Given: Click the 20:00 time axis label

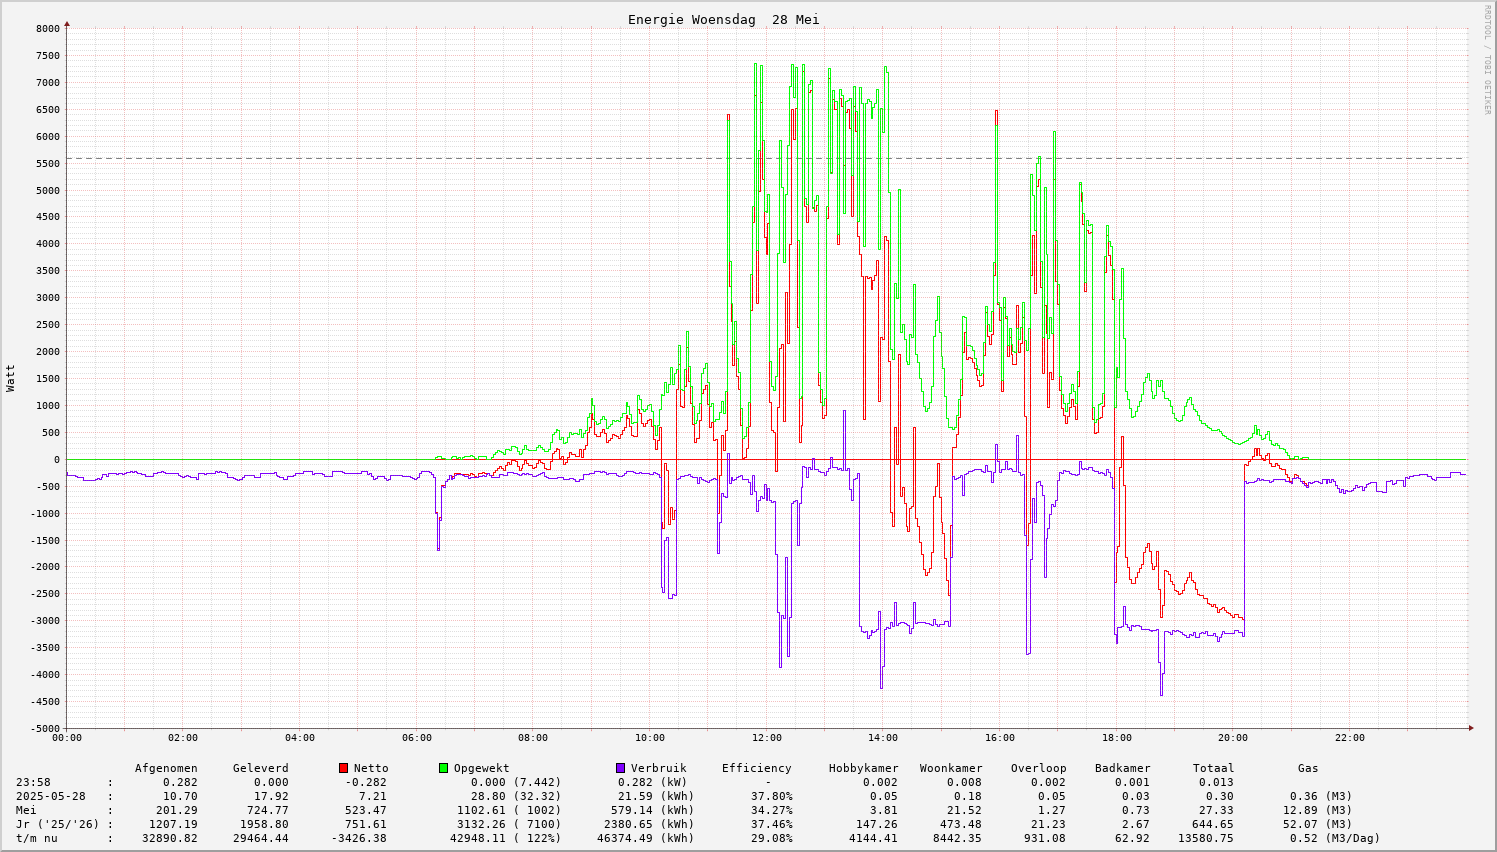Looking at the screenshot, I should point(1233,738).
